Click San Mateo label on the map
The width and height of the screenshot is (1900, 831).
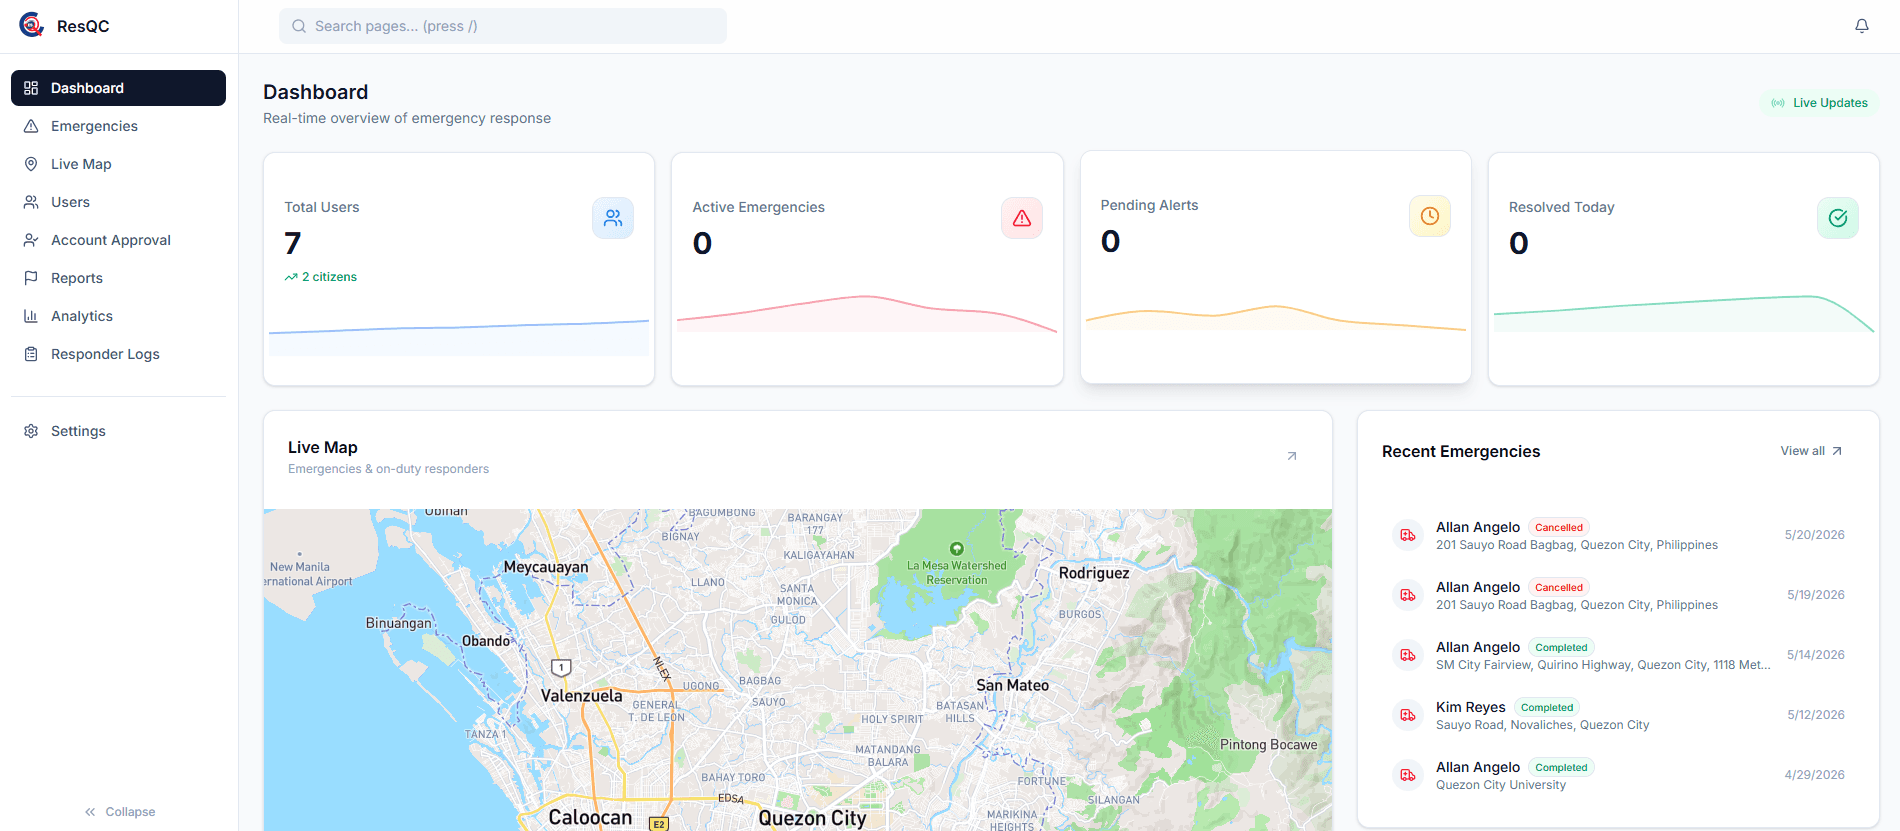click(x=1013, y=685)
